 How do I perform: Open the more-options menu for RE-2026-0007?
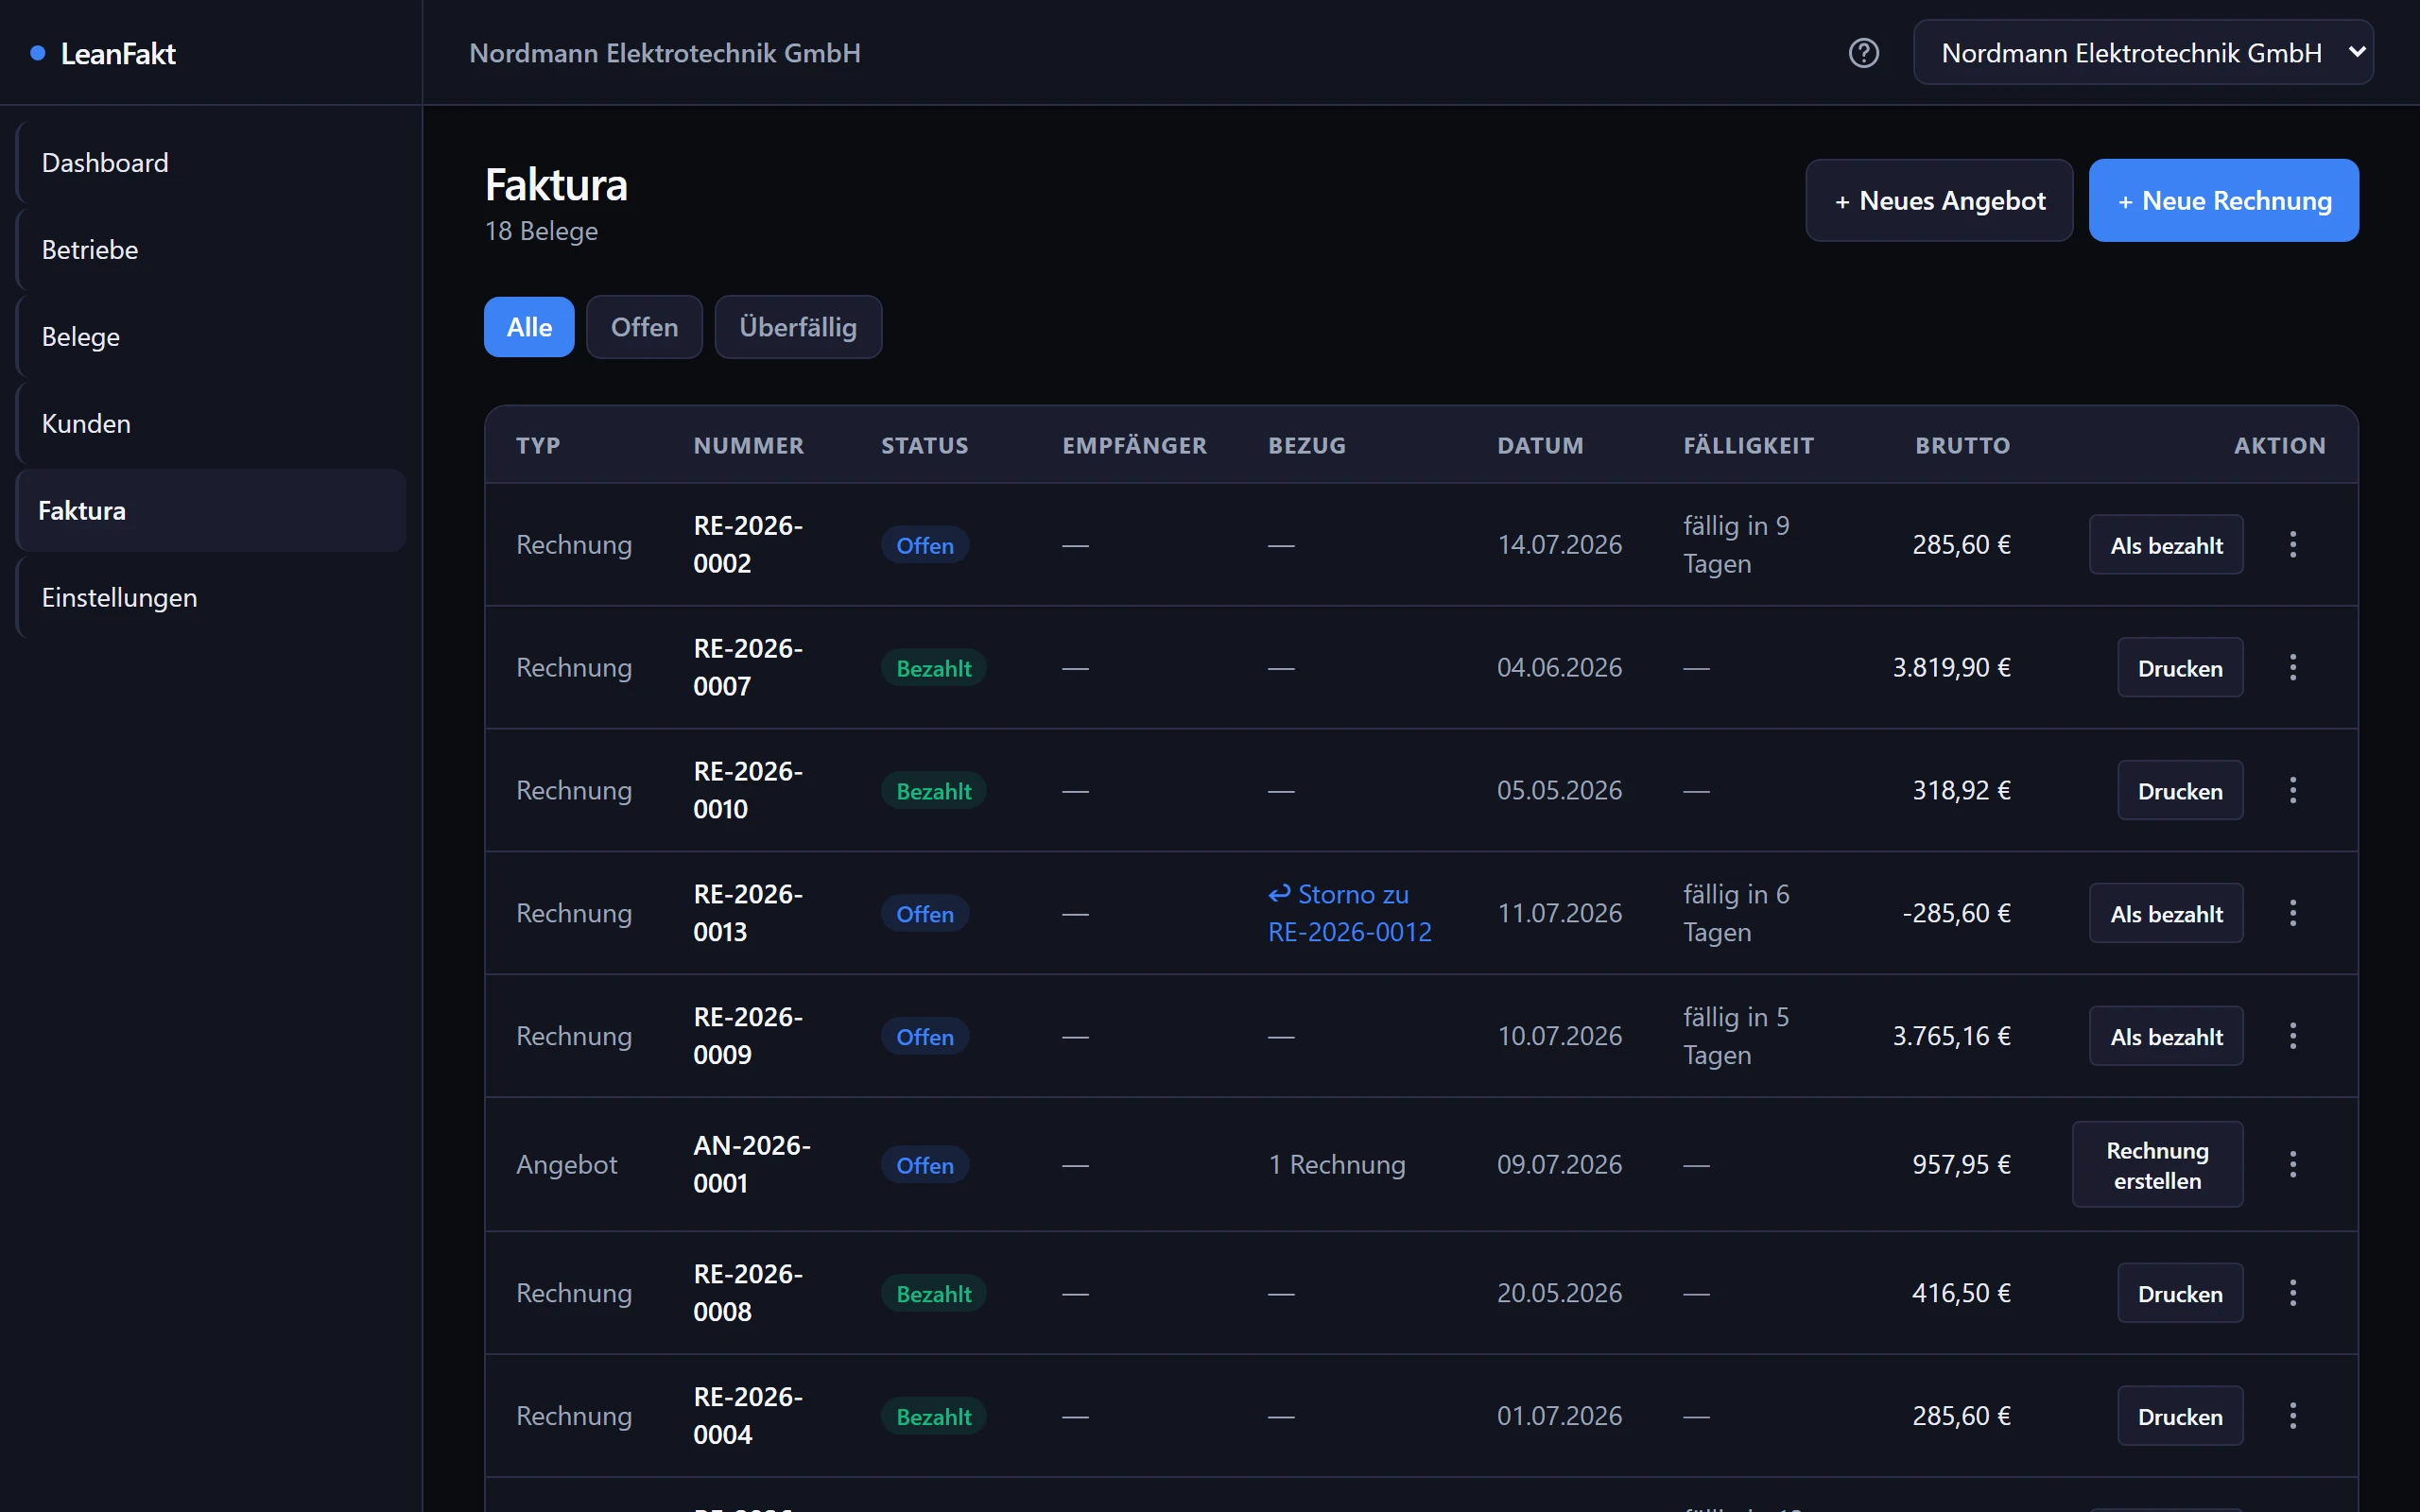click(2293, 667)
